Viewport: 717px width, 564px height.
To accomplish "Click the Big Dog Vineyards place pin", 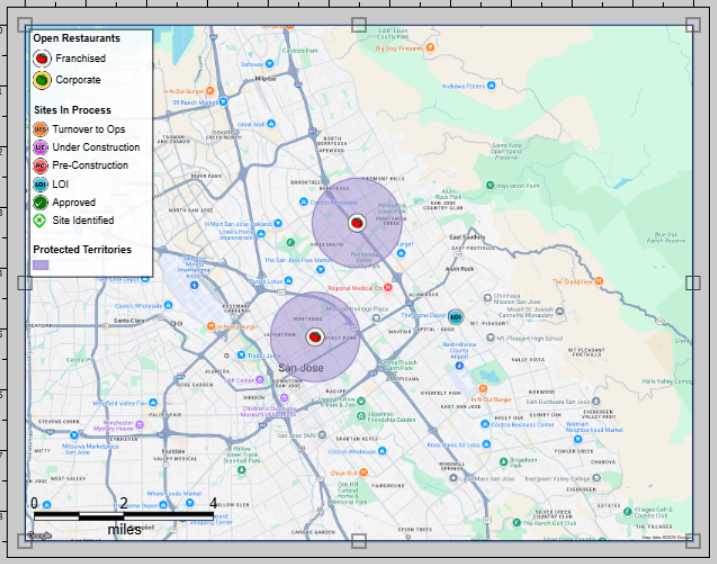I will pos(429,47).
